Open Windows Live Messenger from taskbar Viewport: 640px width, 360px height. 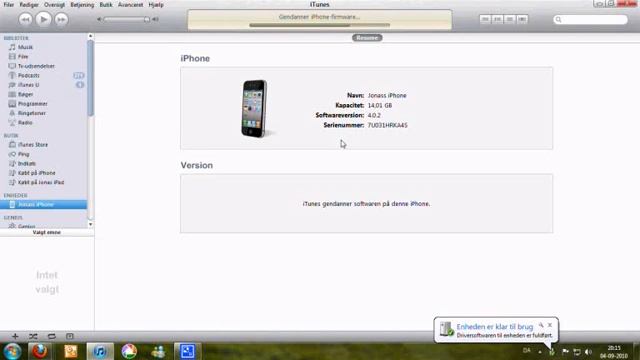[158, 351]
